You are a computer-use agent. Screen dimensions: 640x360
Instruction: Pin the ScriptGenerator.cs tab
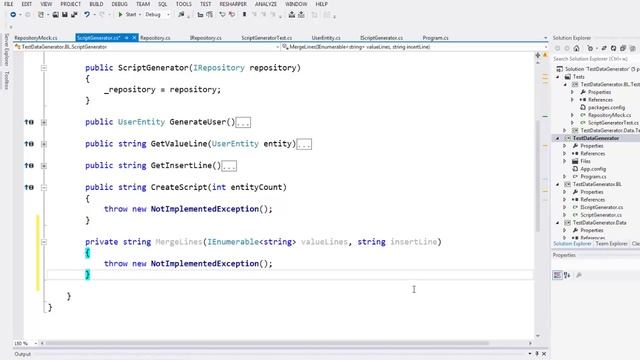click(127, 38)
